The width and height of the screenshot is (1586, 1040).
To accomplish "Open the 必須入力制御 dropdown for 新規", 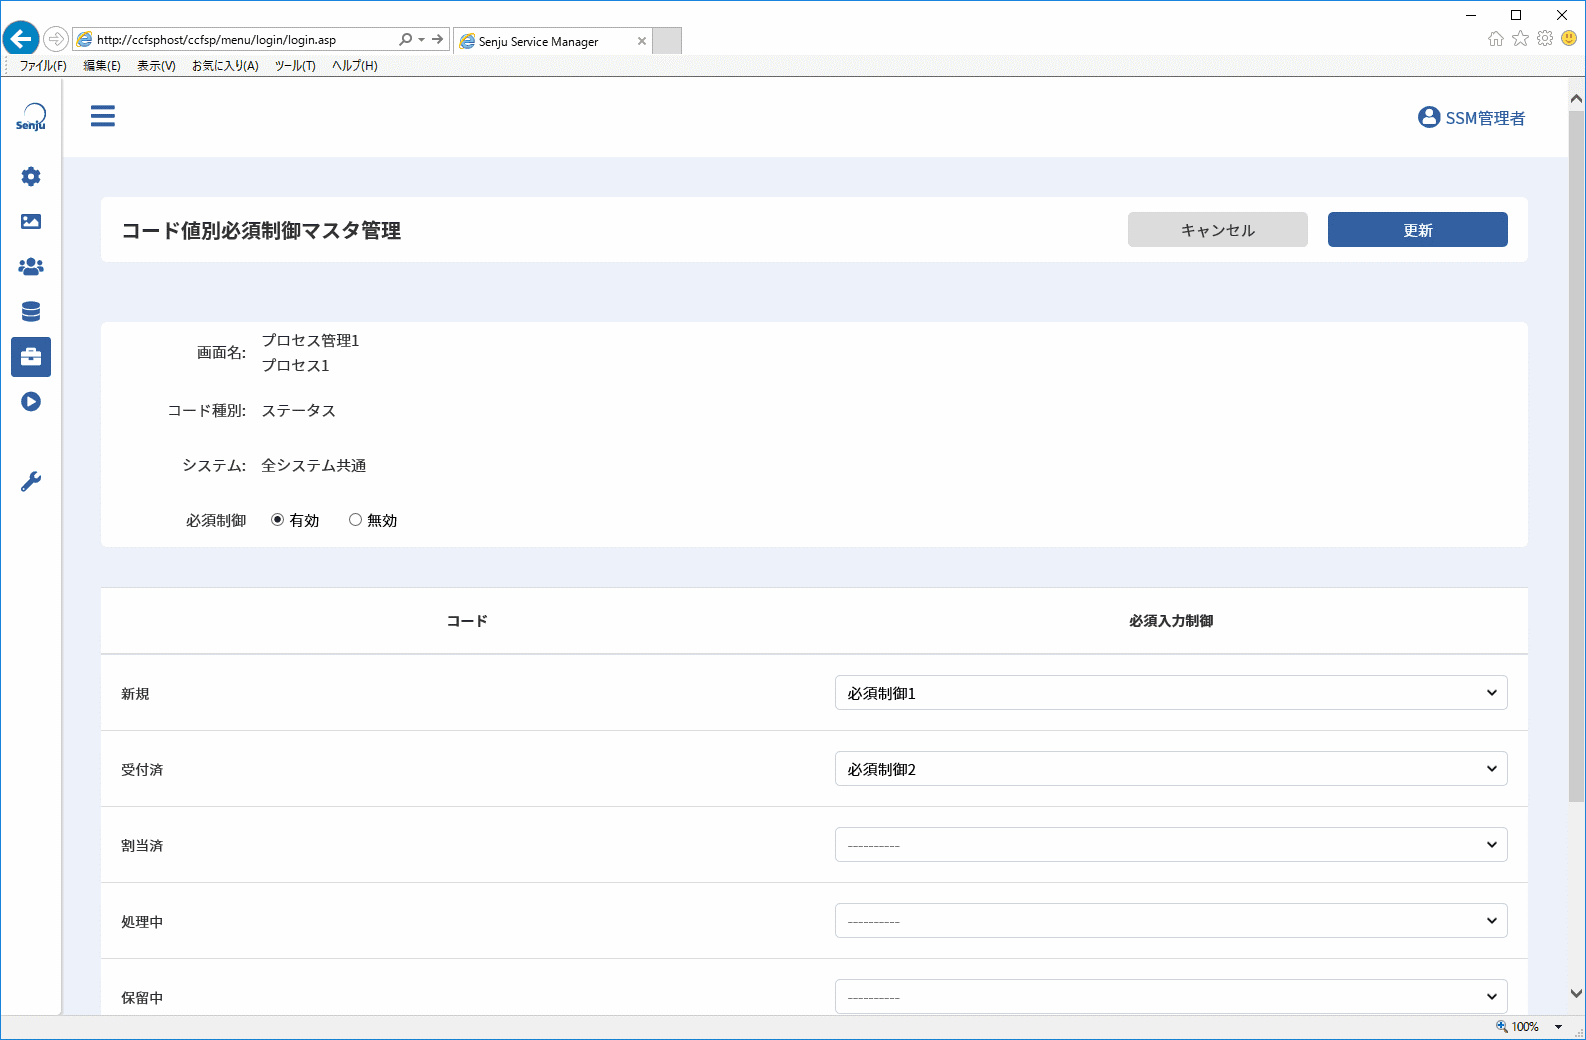I will pos(1171,693).
